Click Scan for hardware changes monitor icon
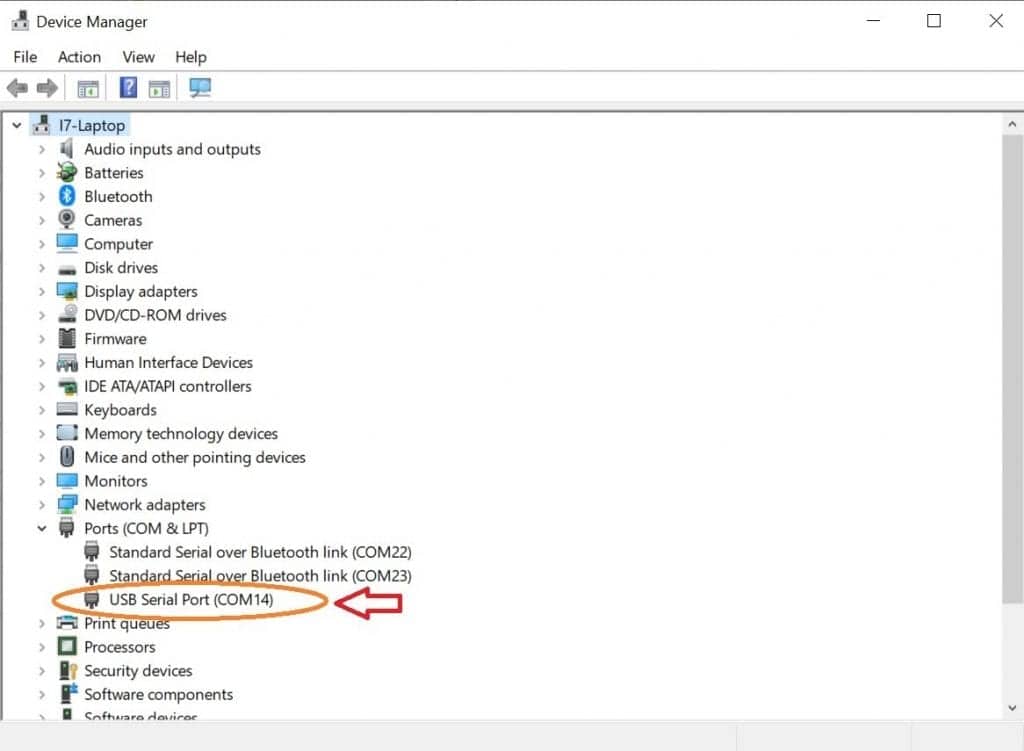Screen dimensions: 1024x751 [200, 88]
